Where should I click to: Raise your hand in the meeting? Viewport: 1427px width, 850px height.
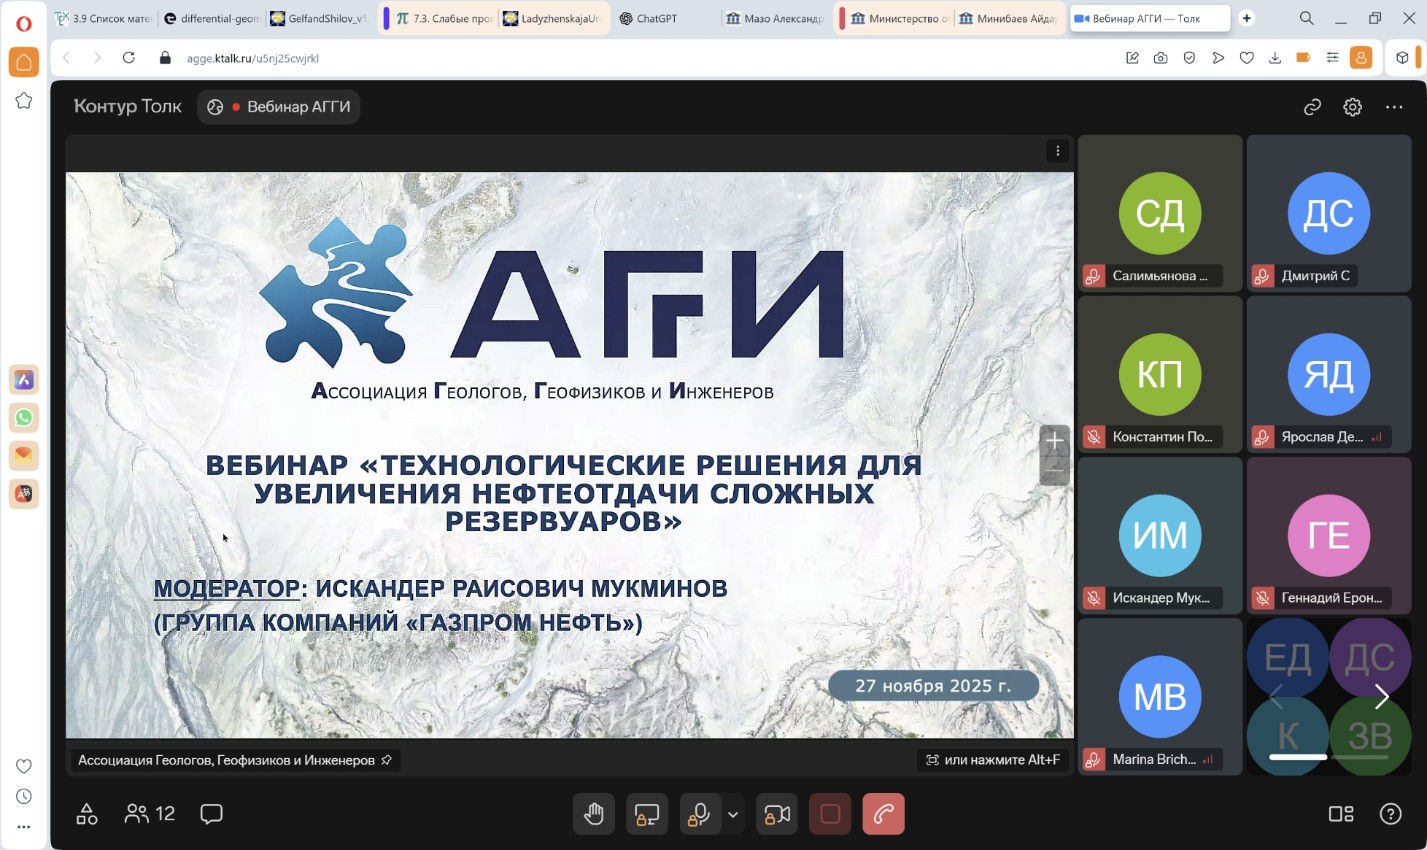(x=594, y=813)
